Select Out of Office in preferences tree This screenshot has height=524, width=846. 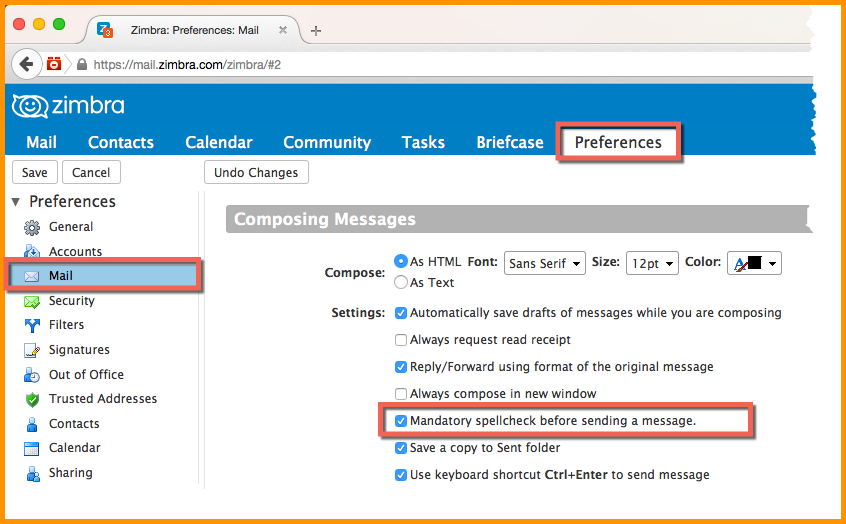(86, 375)
